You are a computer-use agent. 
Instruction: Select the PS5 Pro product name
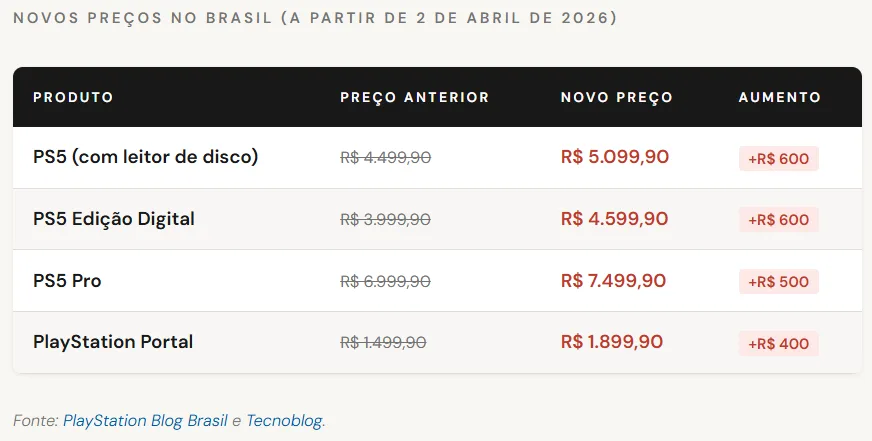(x=67, y=281)
